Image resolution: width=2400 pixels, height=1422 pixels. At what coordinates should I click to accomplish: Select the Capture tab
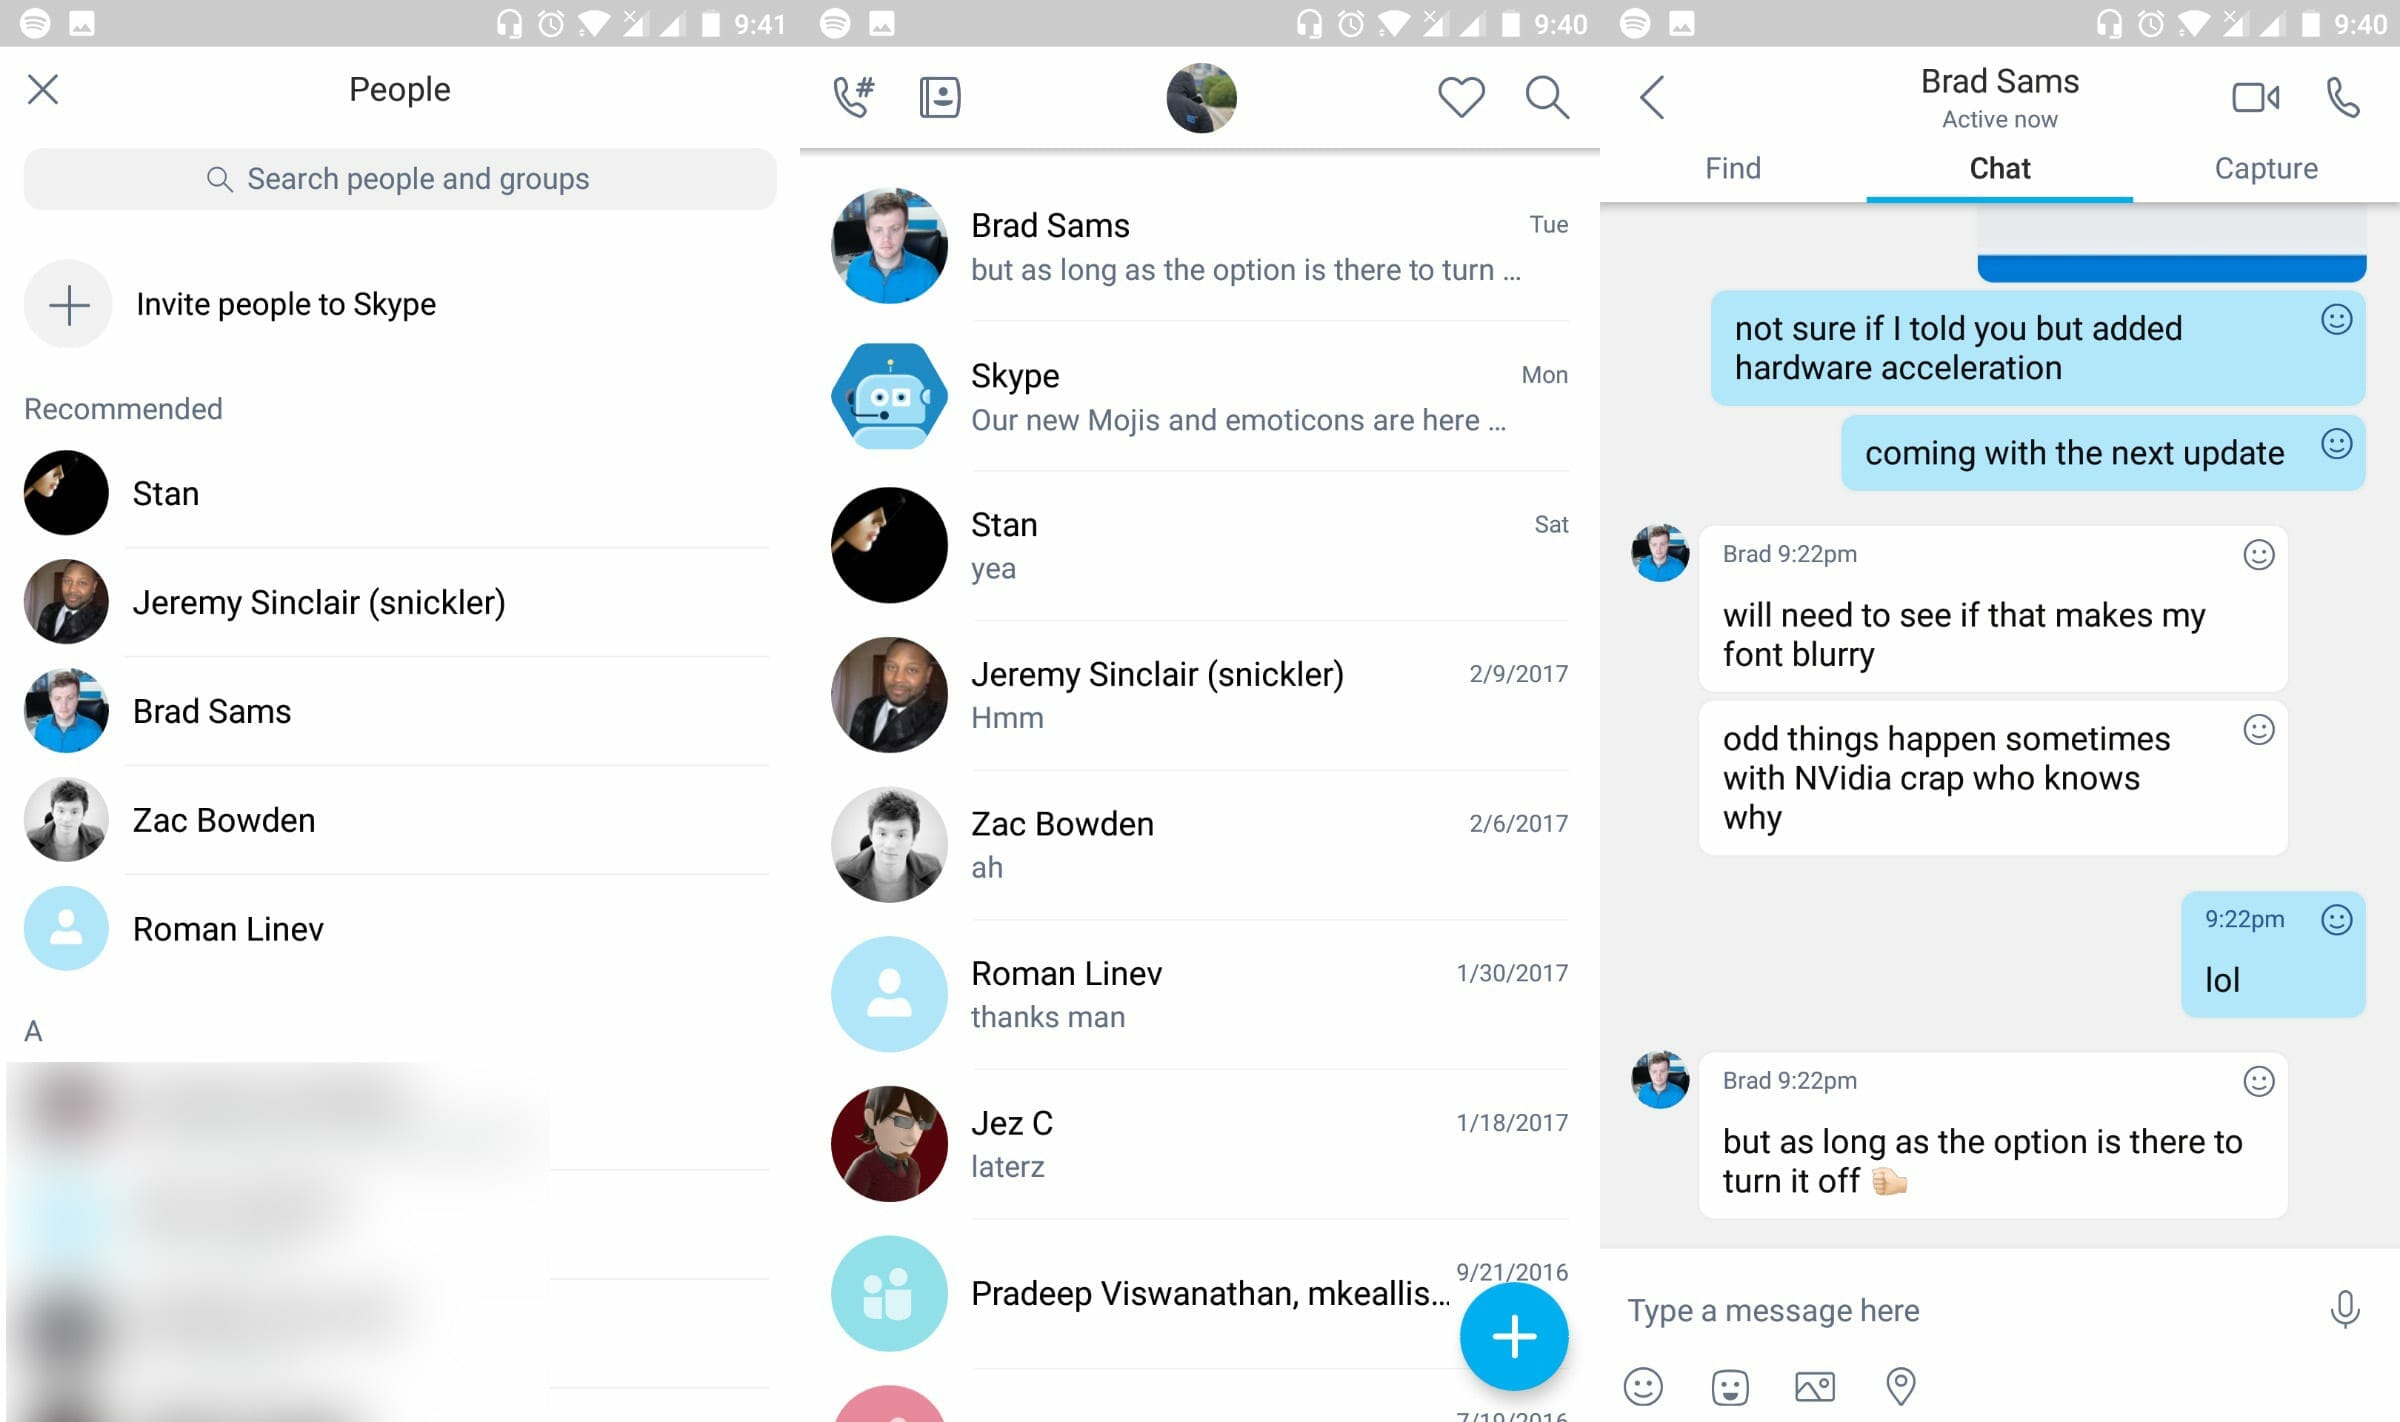tap(2266, 166)
